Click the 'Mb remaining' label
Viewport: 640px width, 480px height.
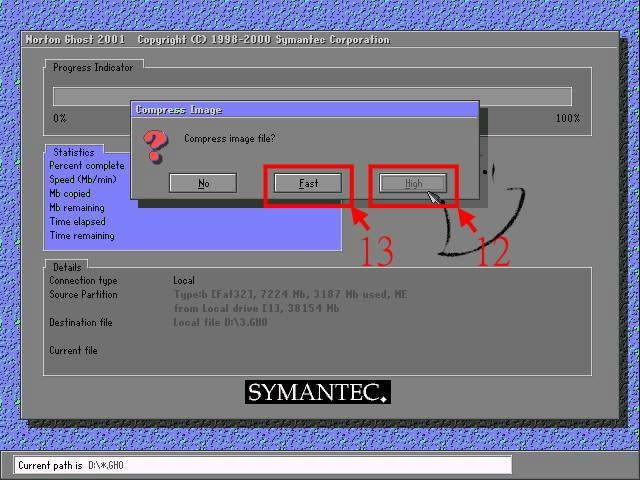pos(77,208)
